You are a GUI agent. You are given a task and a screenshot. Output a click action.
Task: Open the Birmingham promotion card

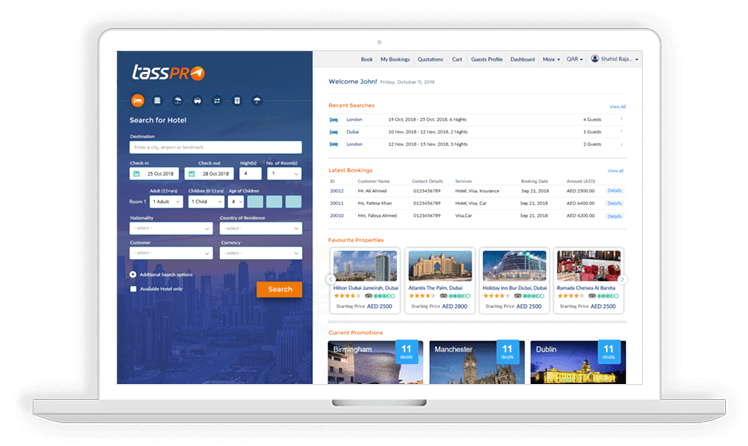375,362
